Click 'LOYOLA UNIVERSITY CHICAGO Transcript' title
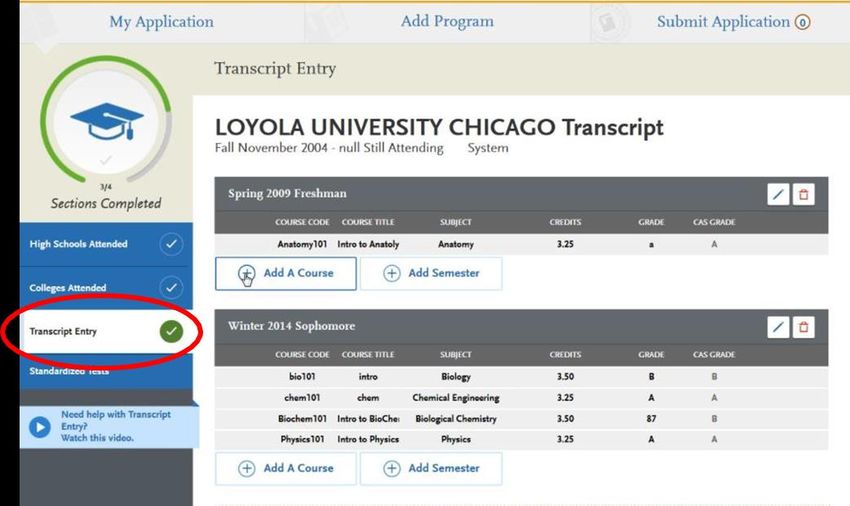This screenshot has height=506, width=850. click(439, 127)
